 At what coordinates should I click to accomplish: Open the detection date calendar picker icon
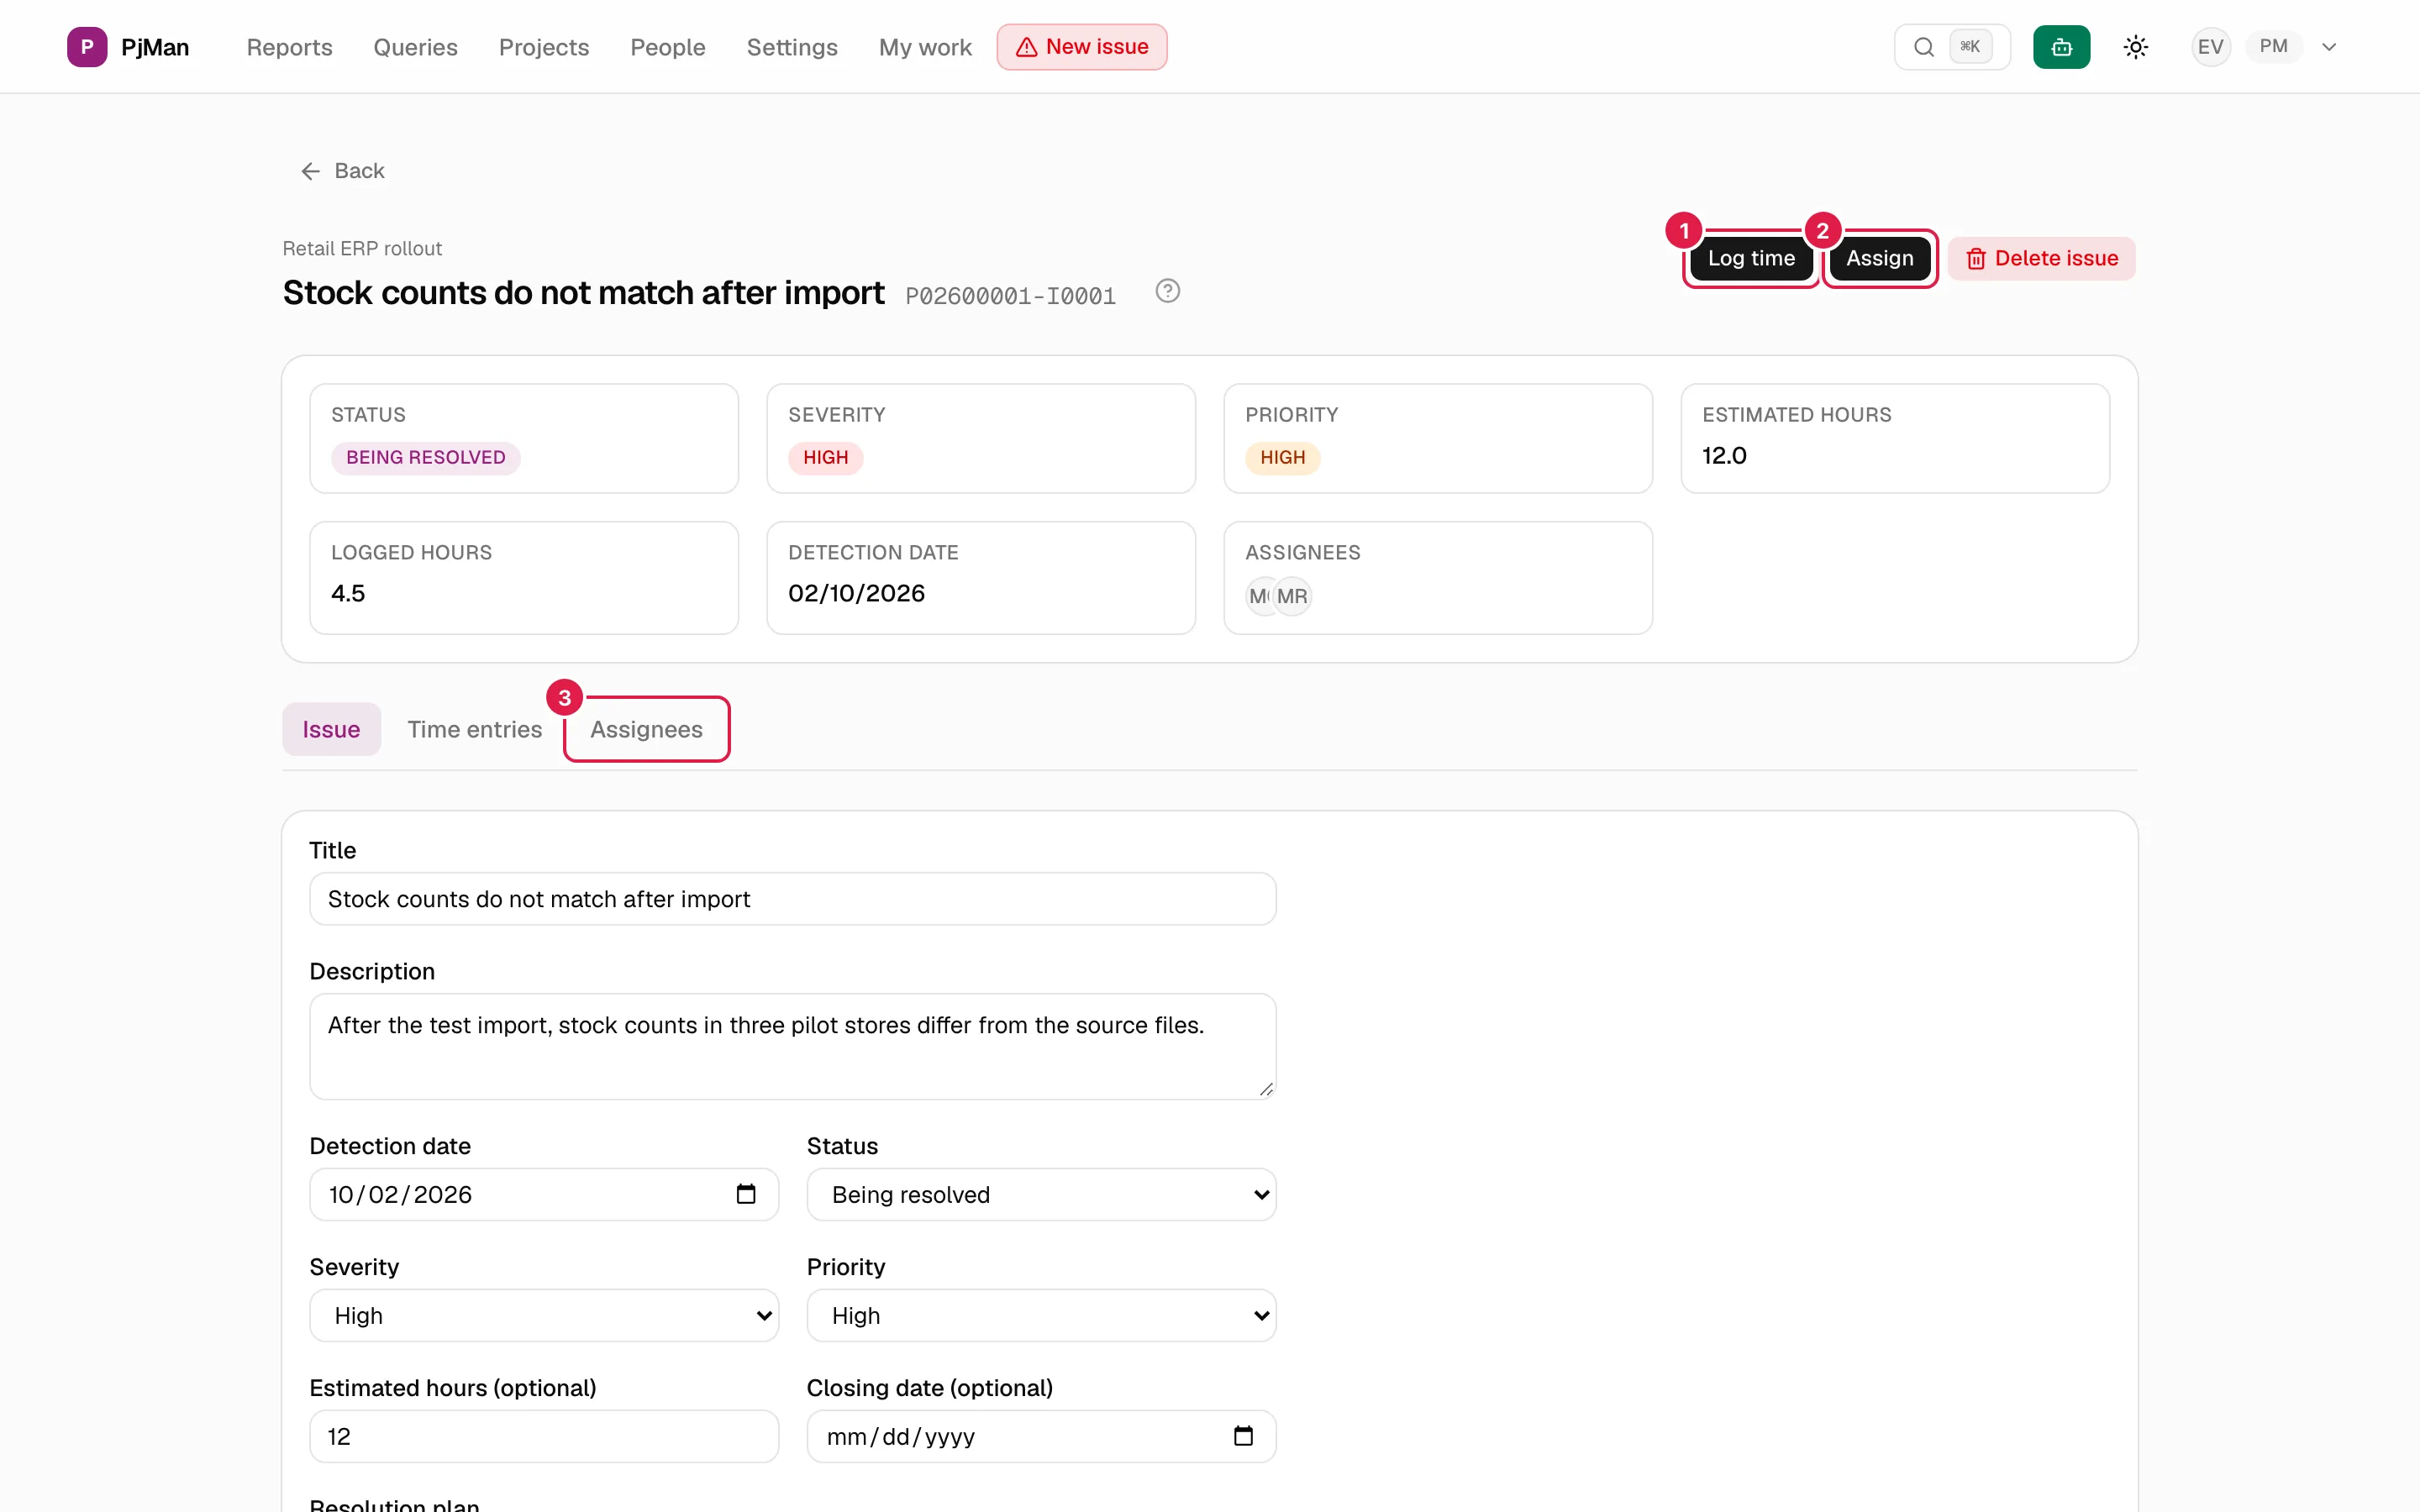745,1194
